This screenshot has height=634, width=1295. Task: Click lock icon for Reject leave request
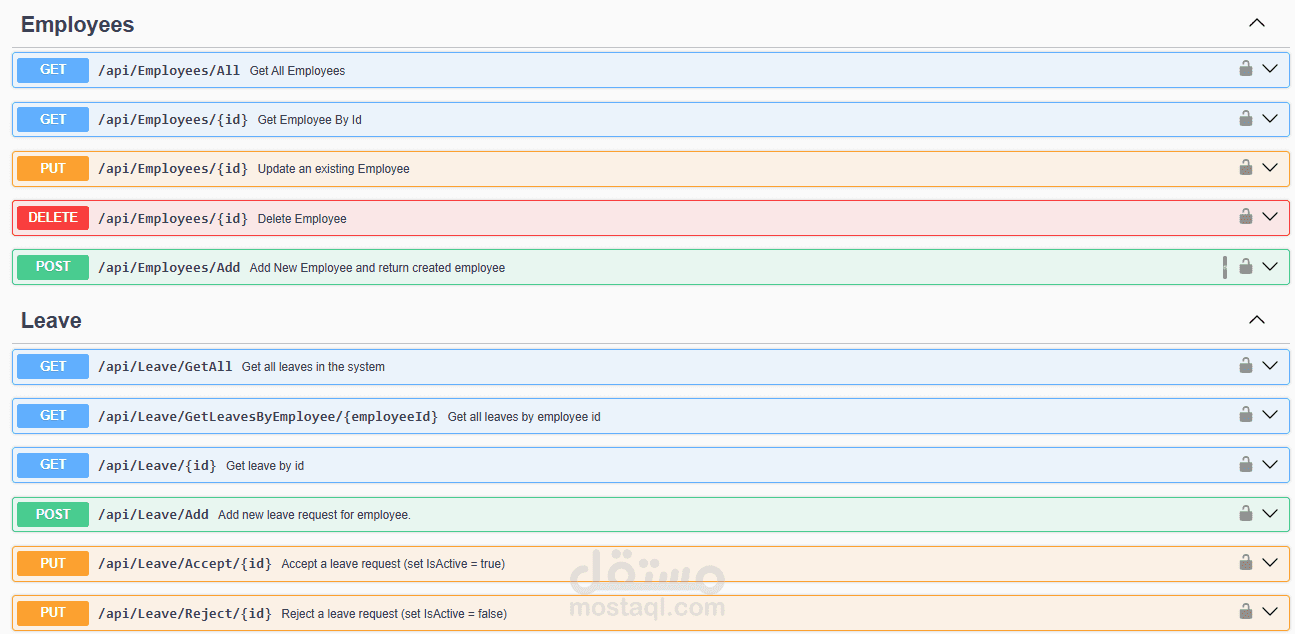pyautogui.click(x=1246, y=612)
